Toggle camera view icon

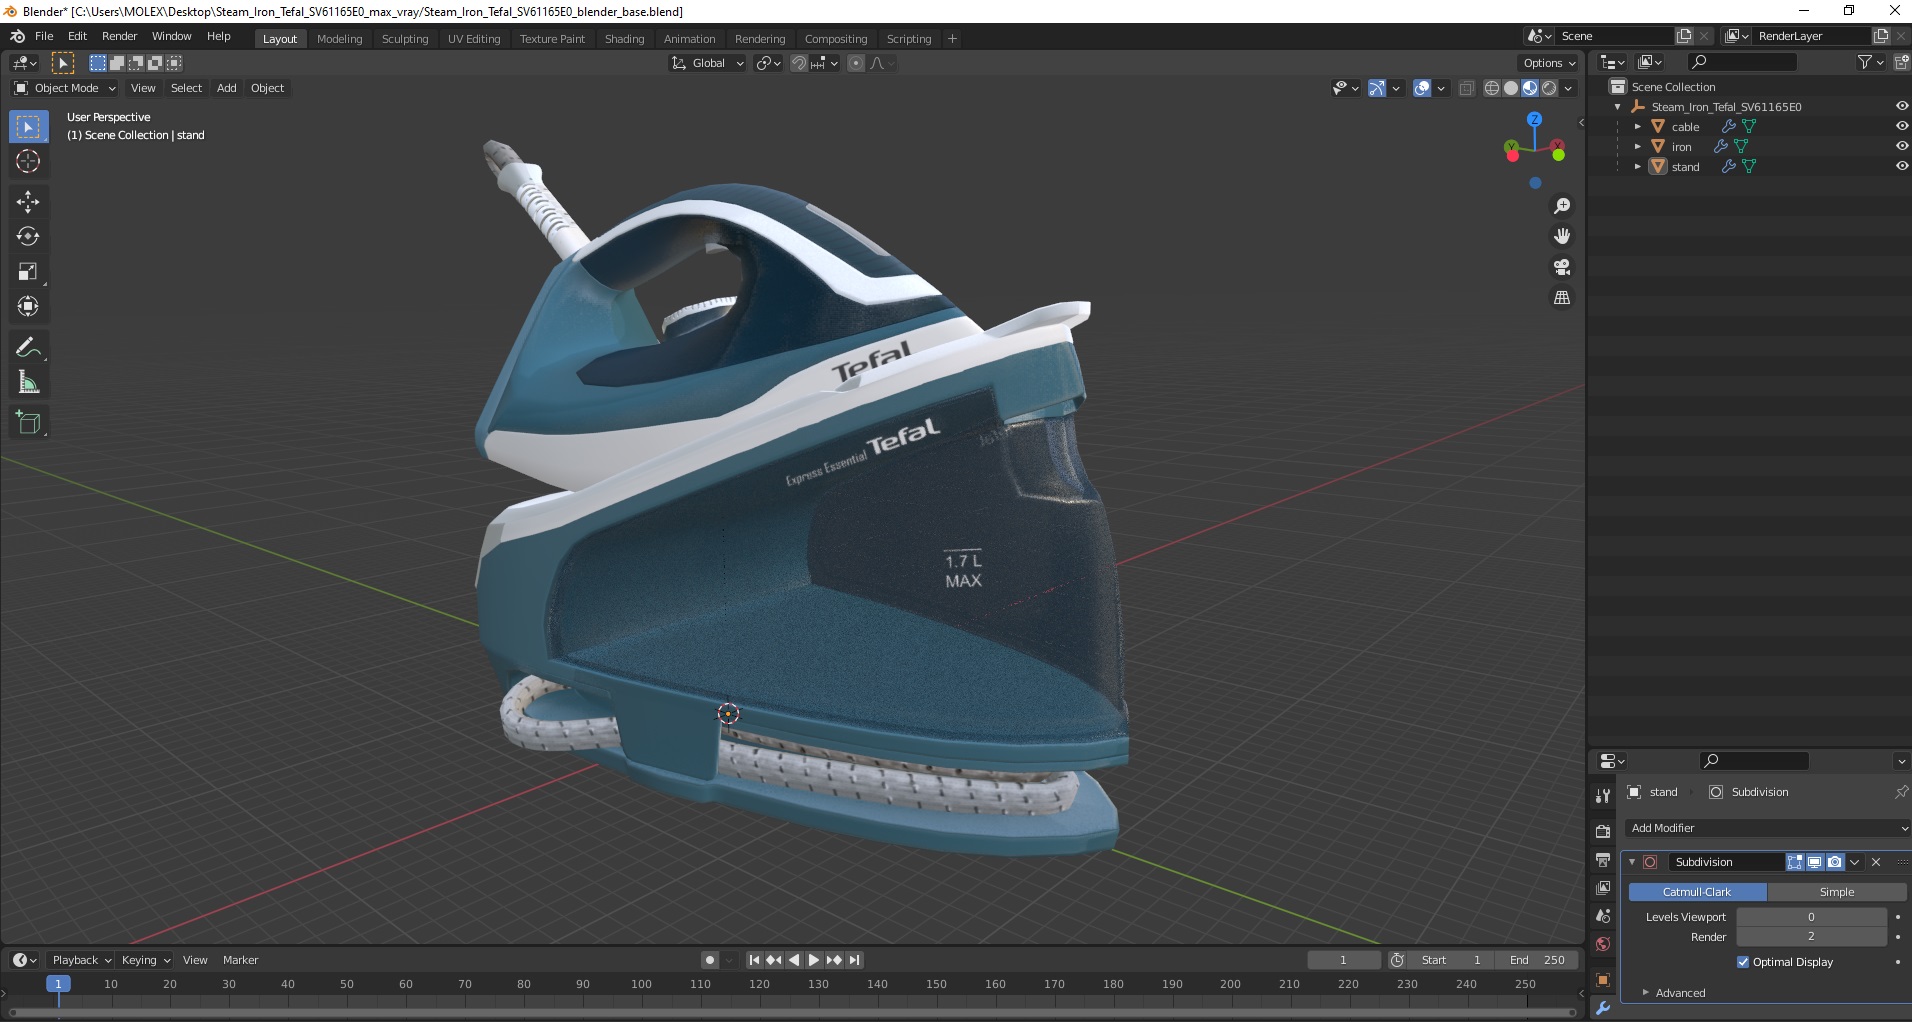pos(1562,267)
